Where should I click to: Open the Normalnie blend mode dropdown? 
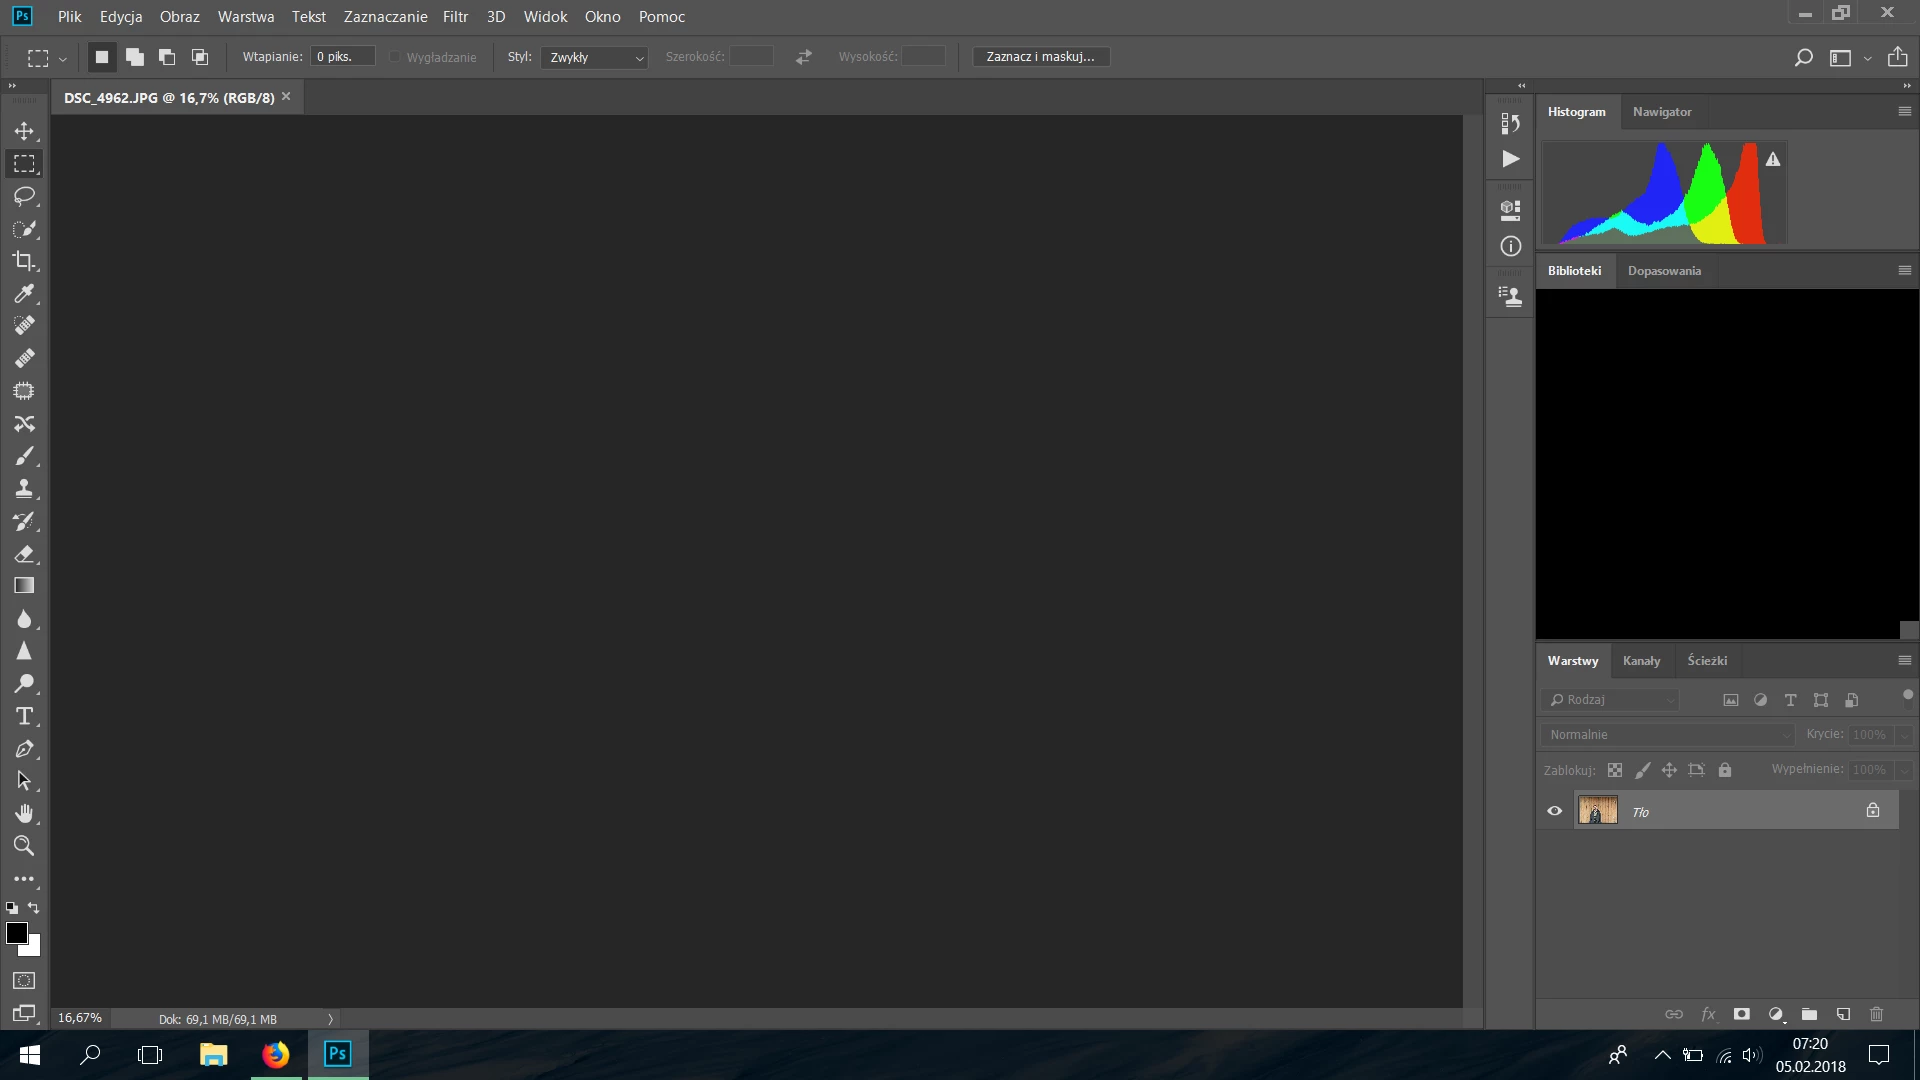(x=1667, y=735)
